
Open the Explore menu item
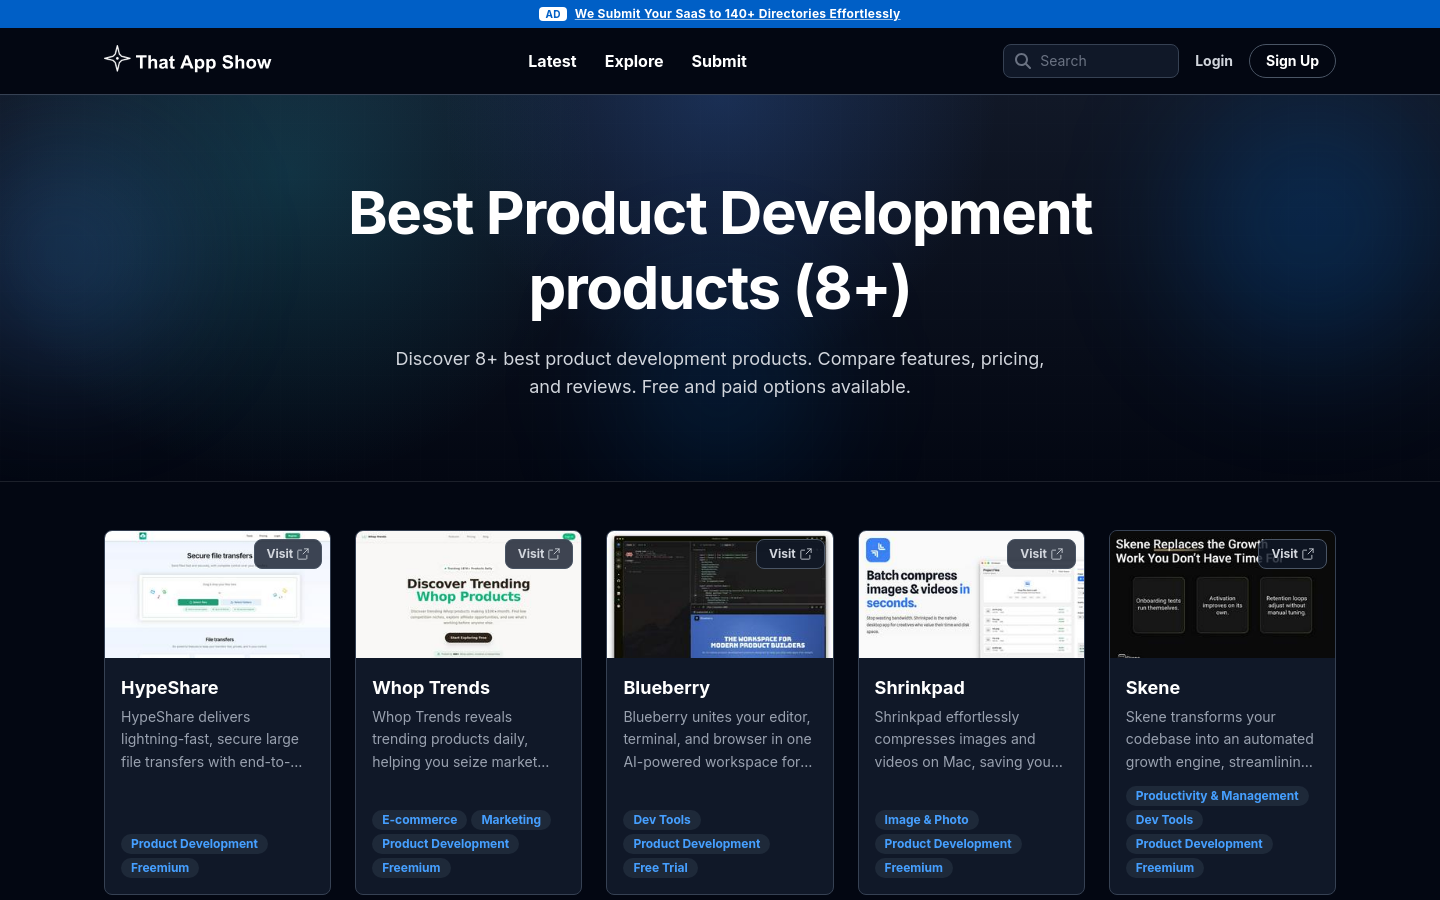click(634, 61)
